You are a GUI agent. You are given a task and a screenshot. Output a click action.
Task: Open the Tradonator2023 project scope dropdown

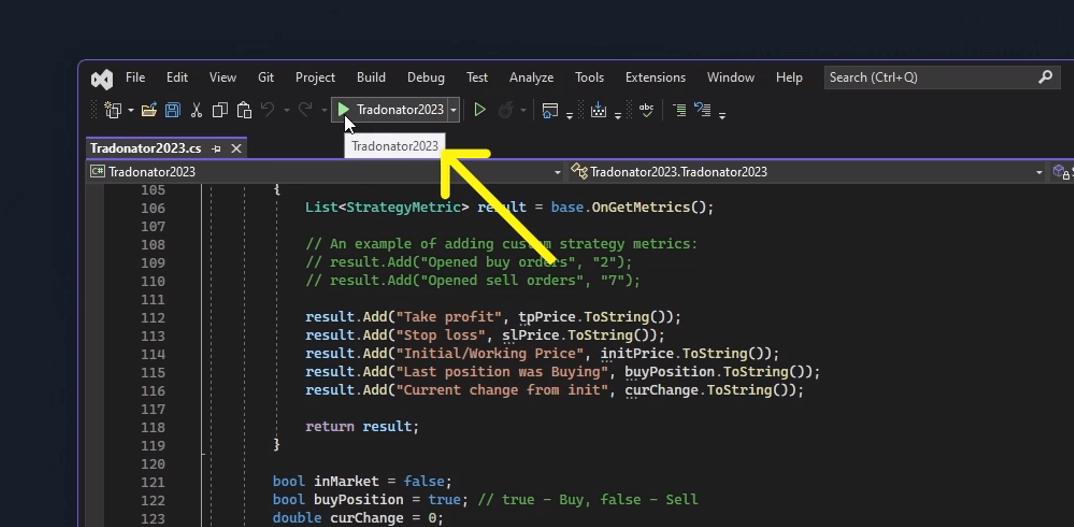325,172
